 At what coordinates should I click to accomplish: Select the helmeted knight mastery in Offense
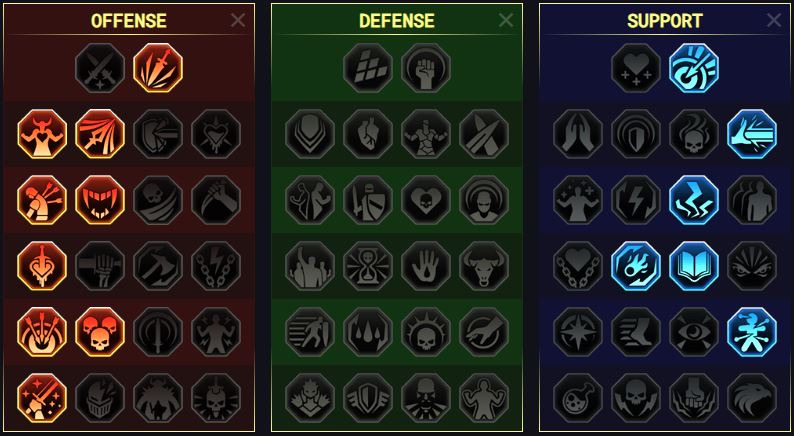coord(100,398)
